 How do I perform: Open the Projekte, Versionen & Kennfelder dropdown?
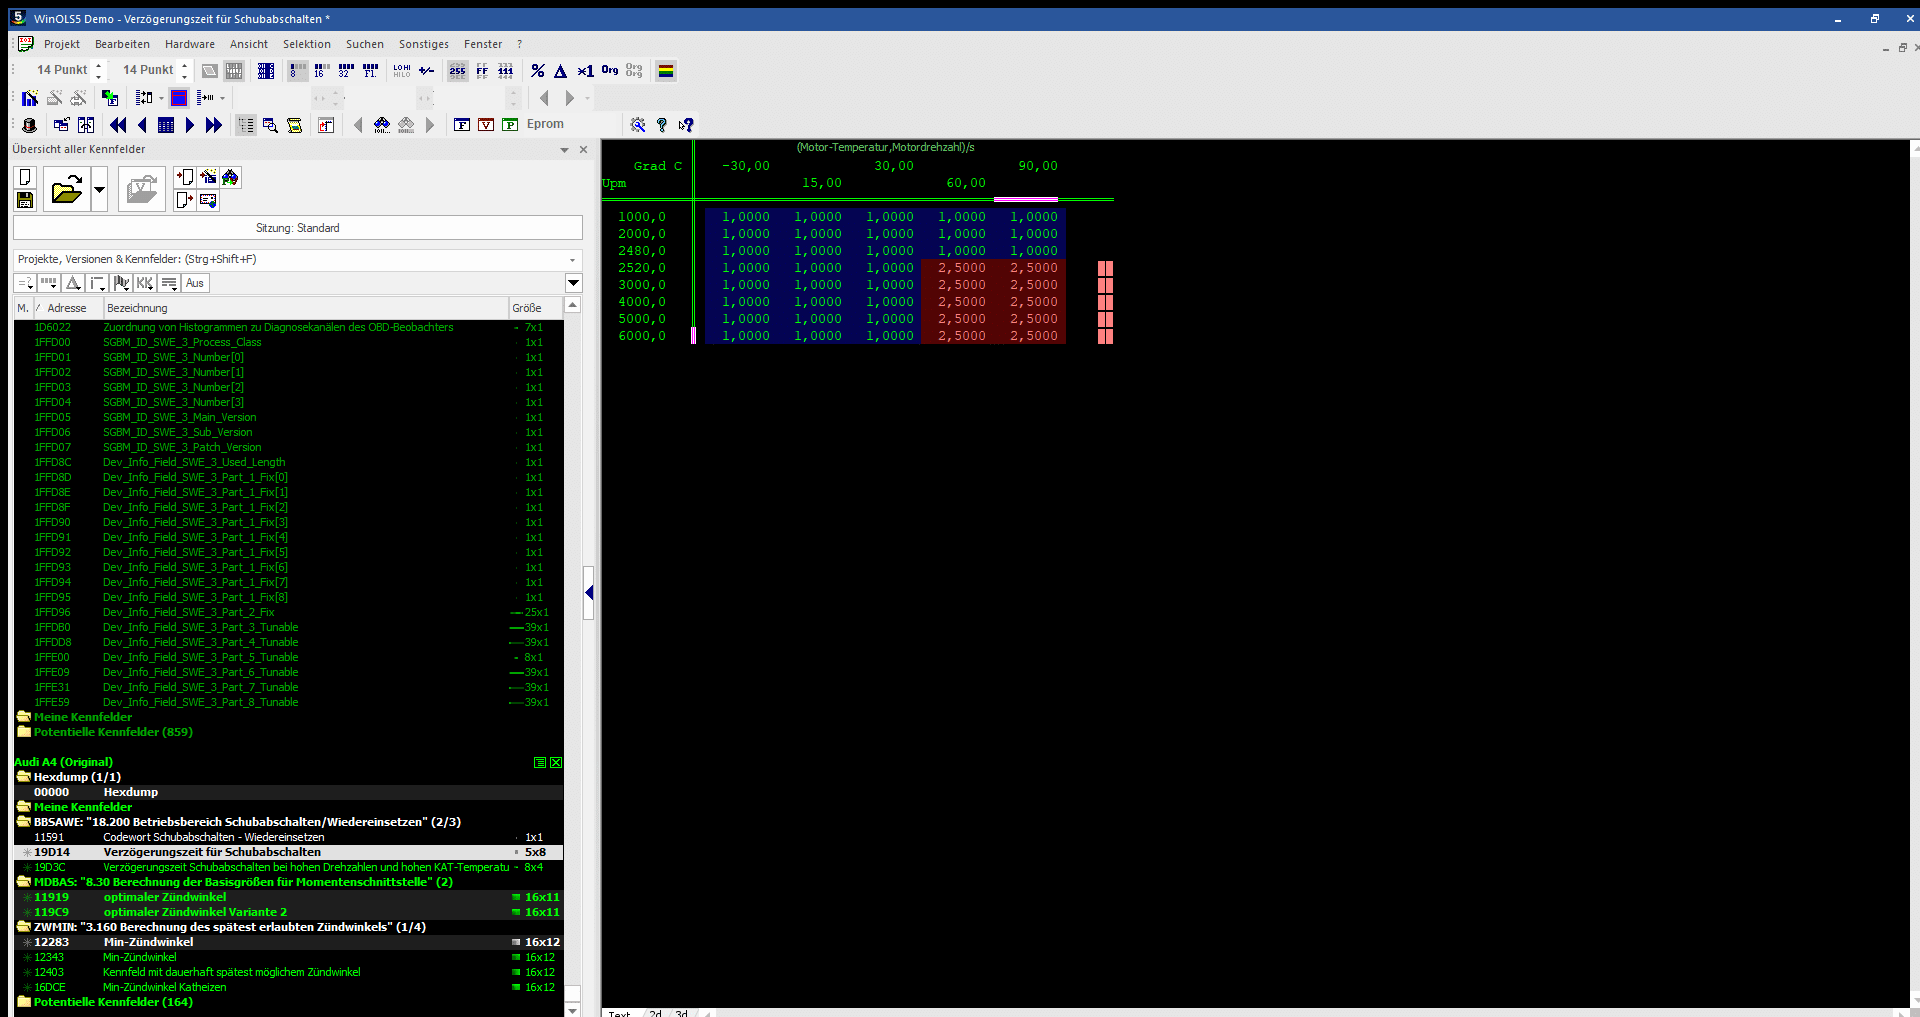click(x=572, y=260)
